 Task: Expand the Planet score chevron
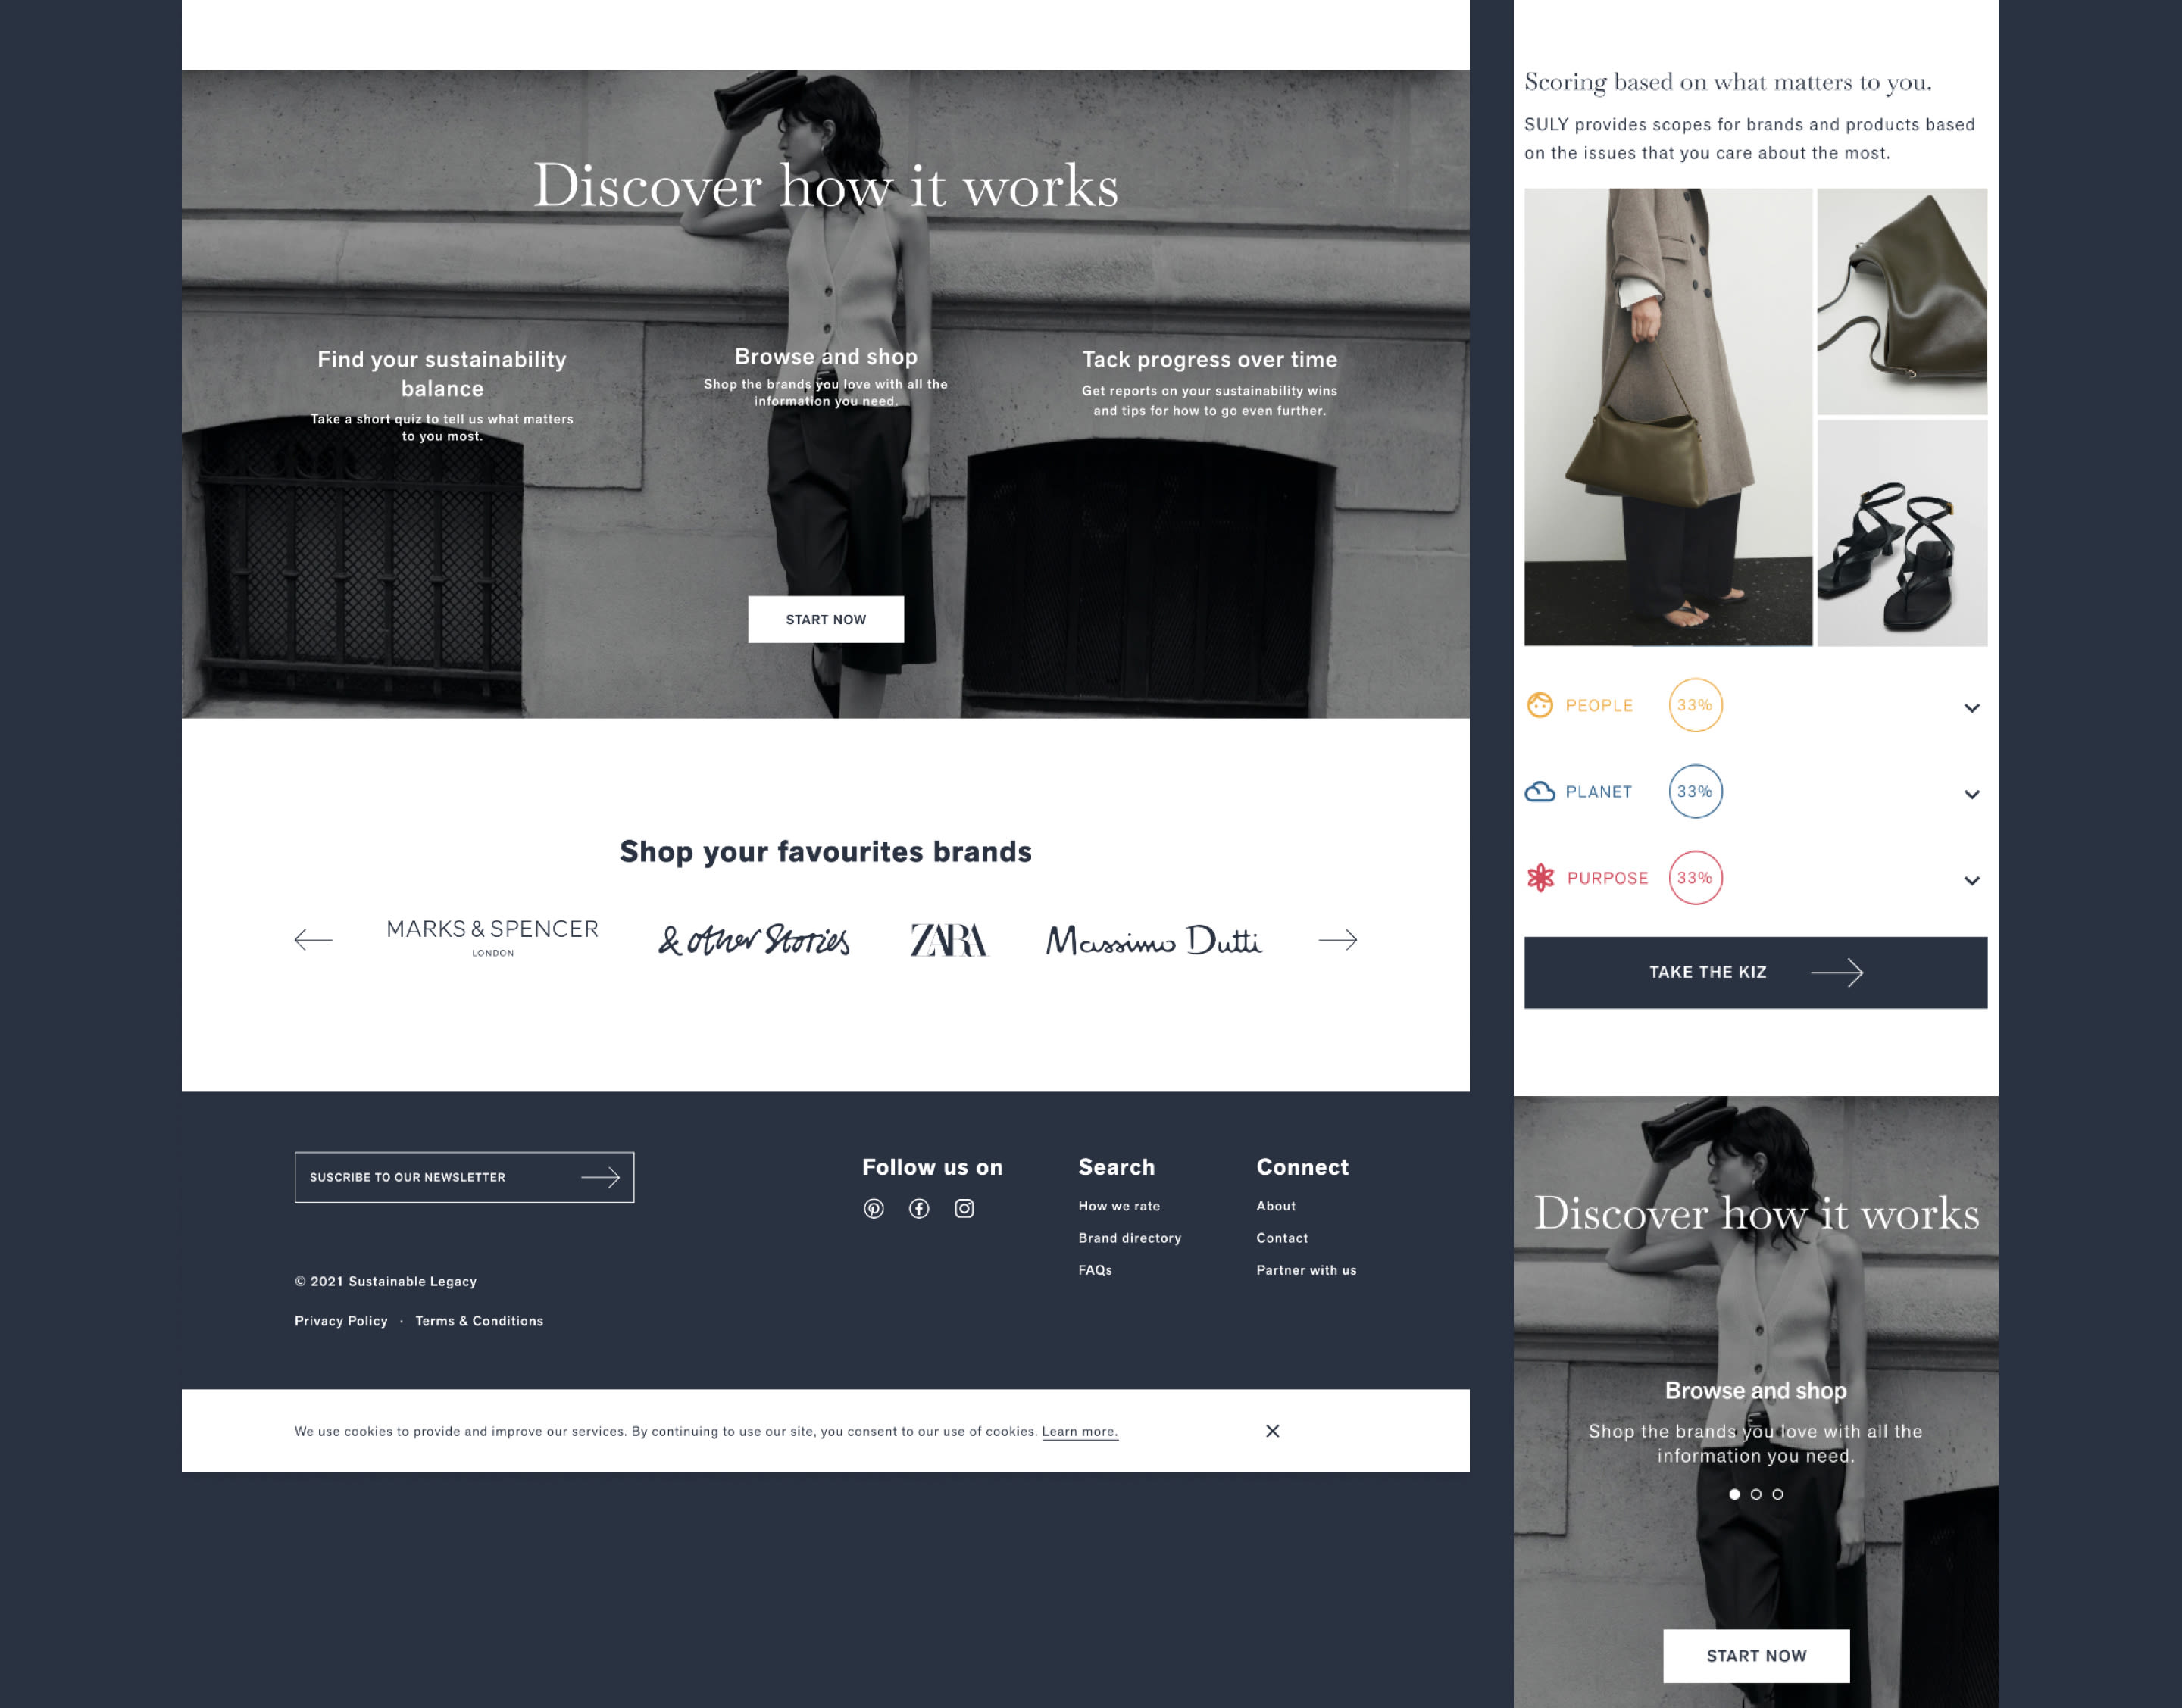(1971, 794)
